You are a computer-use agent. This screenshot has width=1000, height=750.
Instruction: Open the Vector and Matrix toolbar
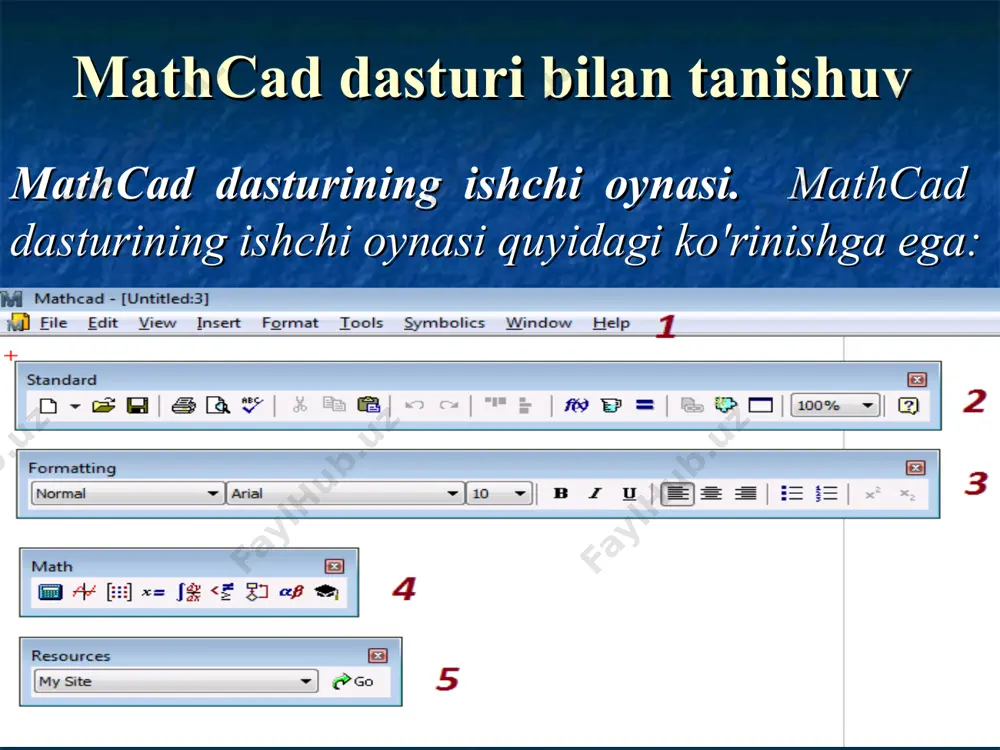click(119, 592)
